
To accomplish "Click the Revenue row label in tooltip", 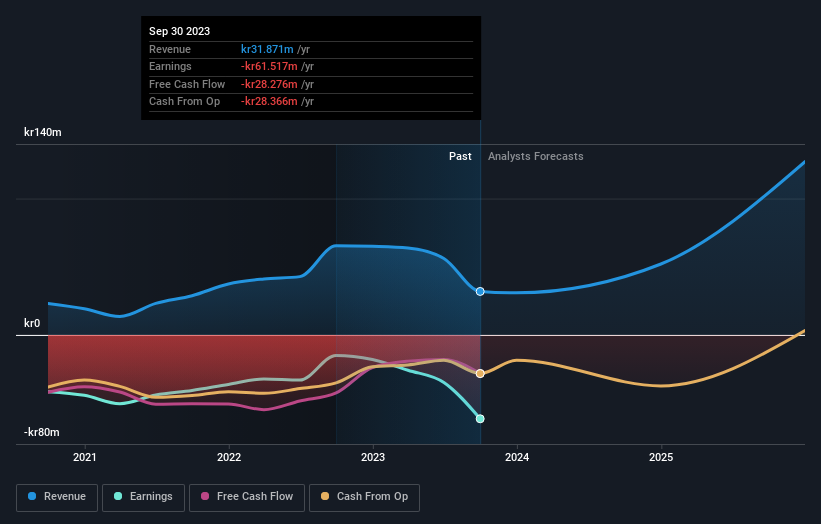I will pyautogui.click(x=170, y=49).
